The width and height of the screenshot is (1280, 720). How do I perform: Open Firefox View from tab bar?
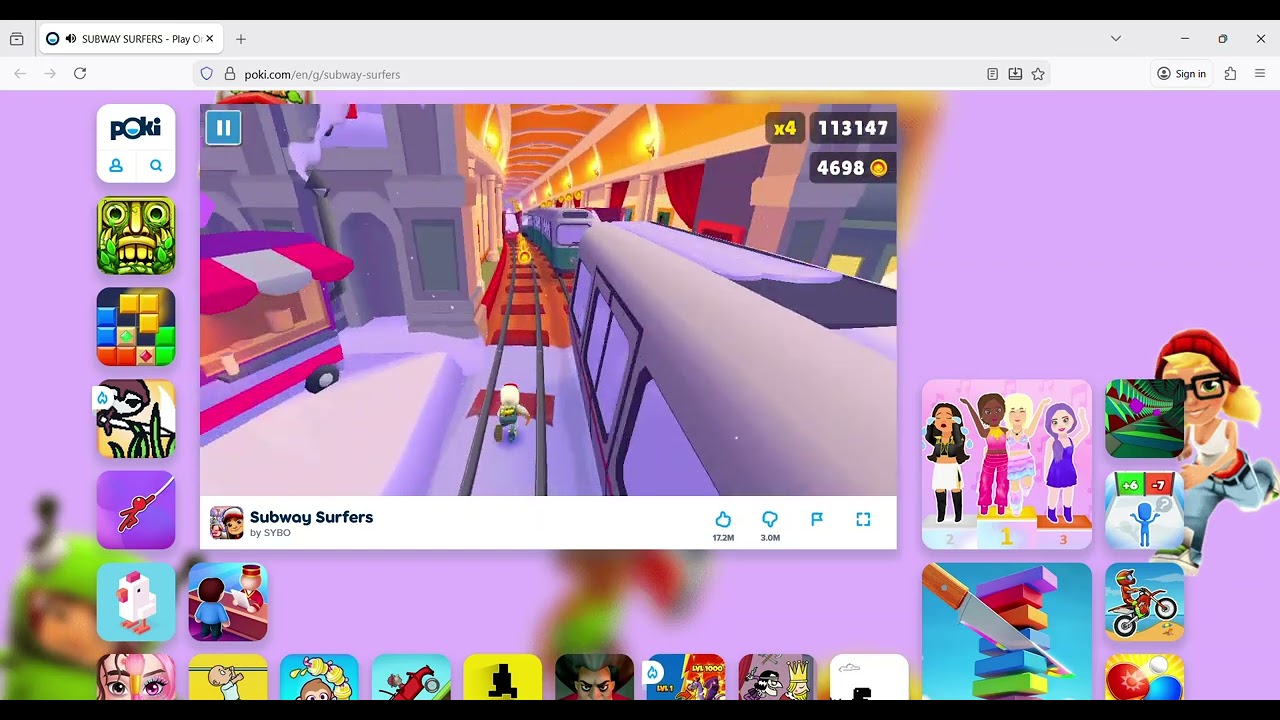(17, 39)
